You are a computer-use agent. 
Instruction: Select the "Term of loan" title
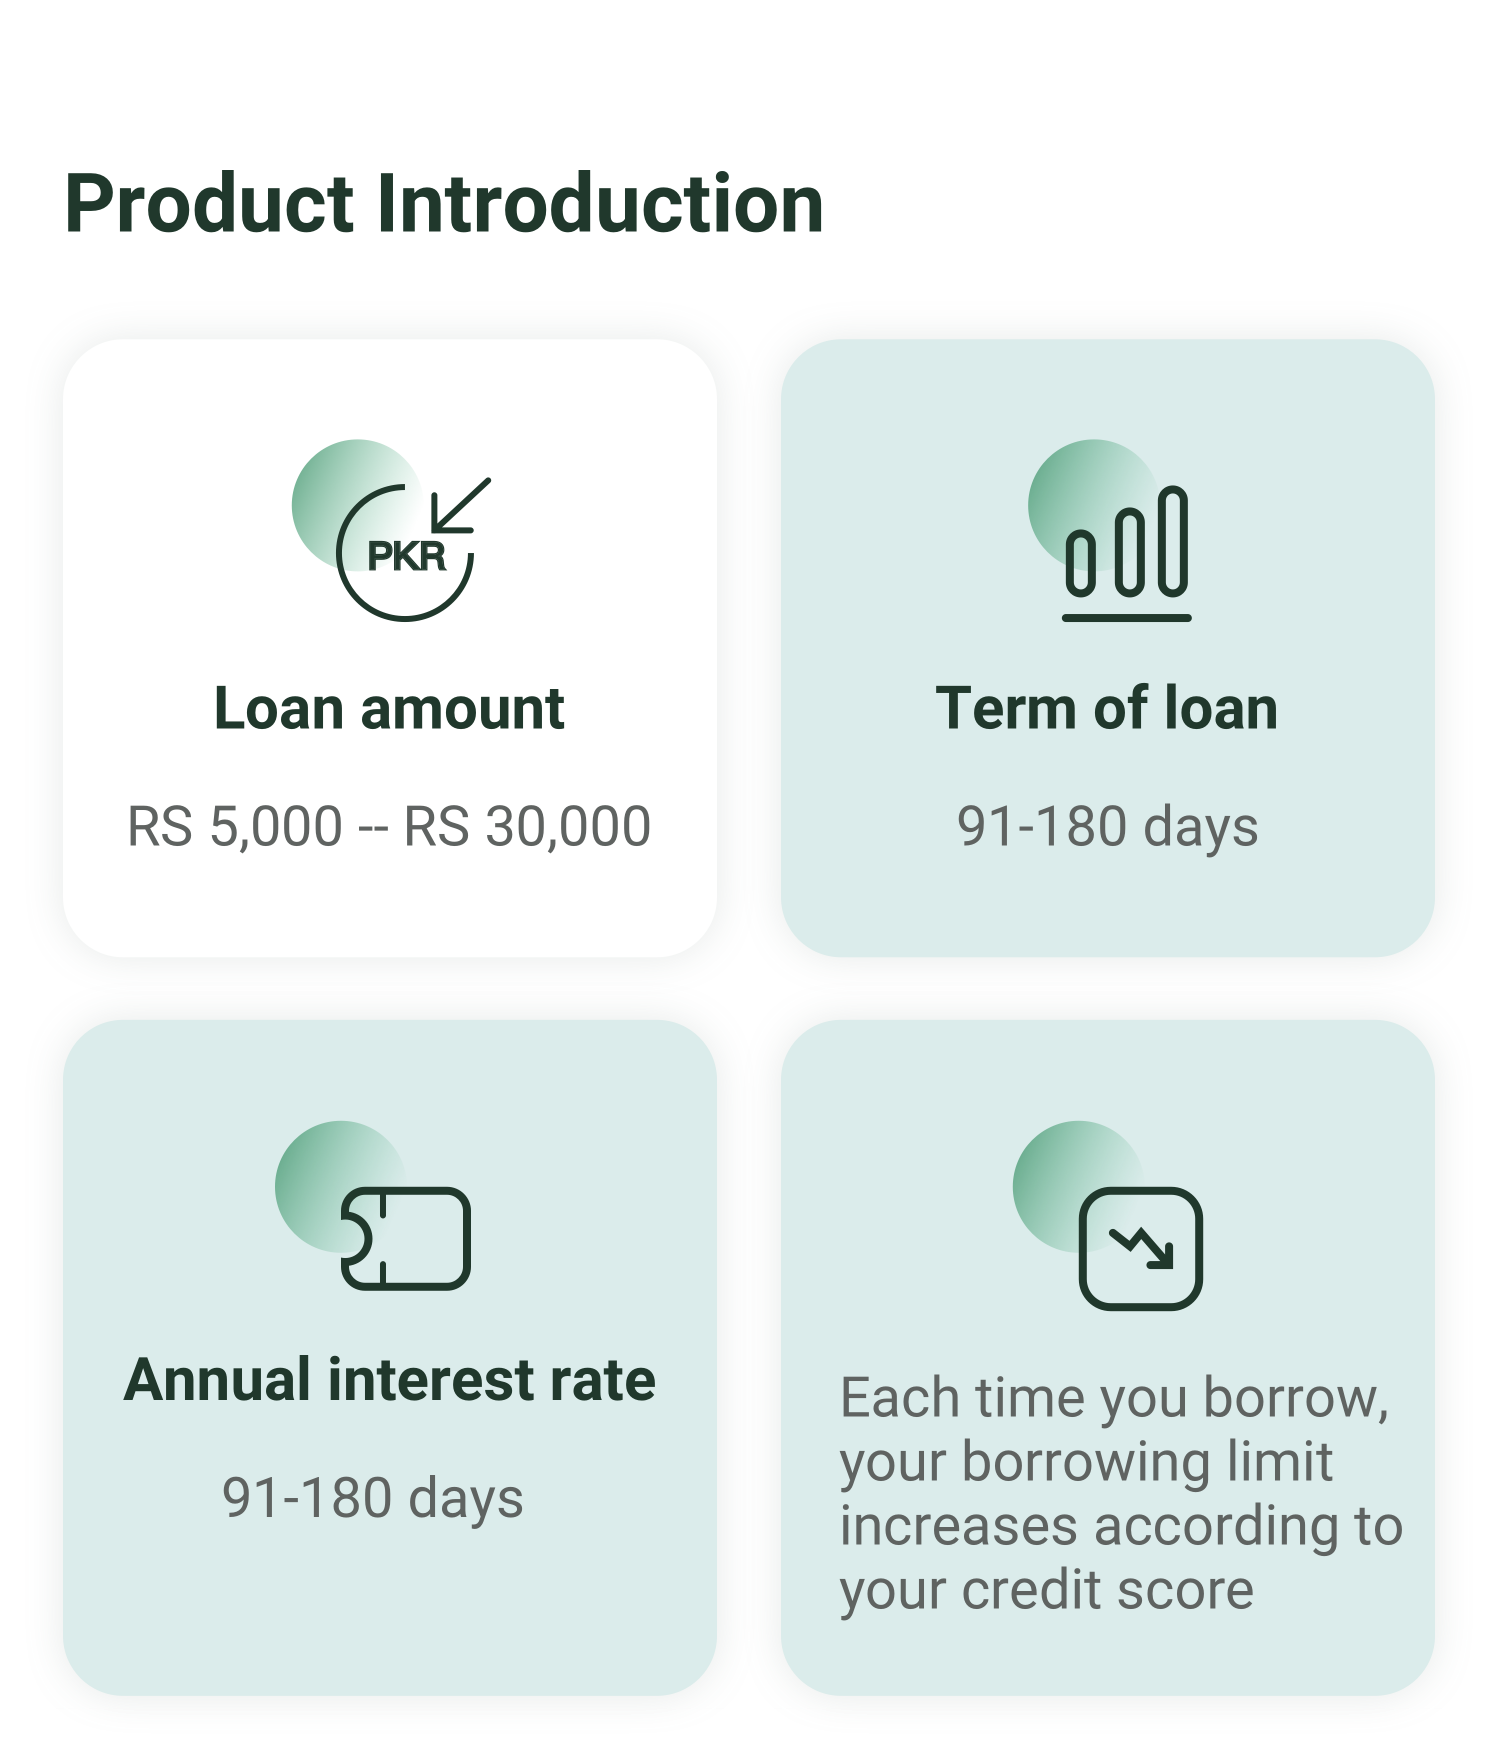(x=1107, y=709)
